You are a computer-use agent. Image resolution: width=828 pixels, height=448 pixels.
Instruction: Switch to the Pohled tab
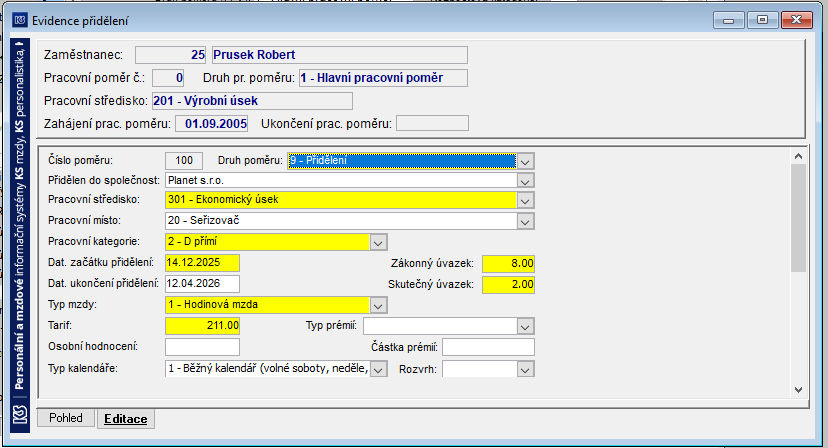[66, 418]
